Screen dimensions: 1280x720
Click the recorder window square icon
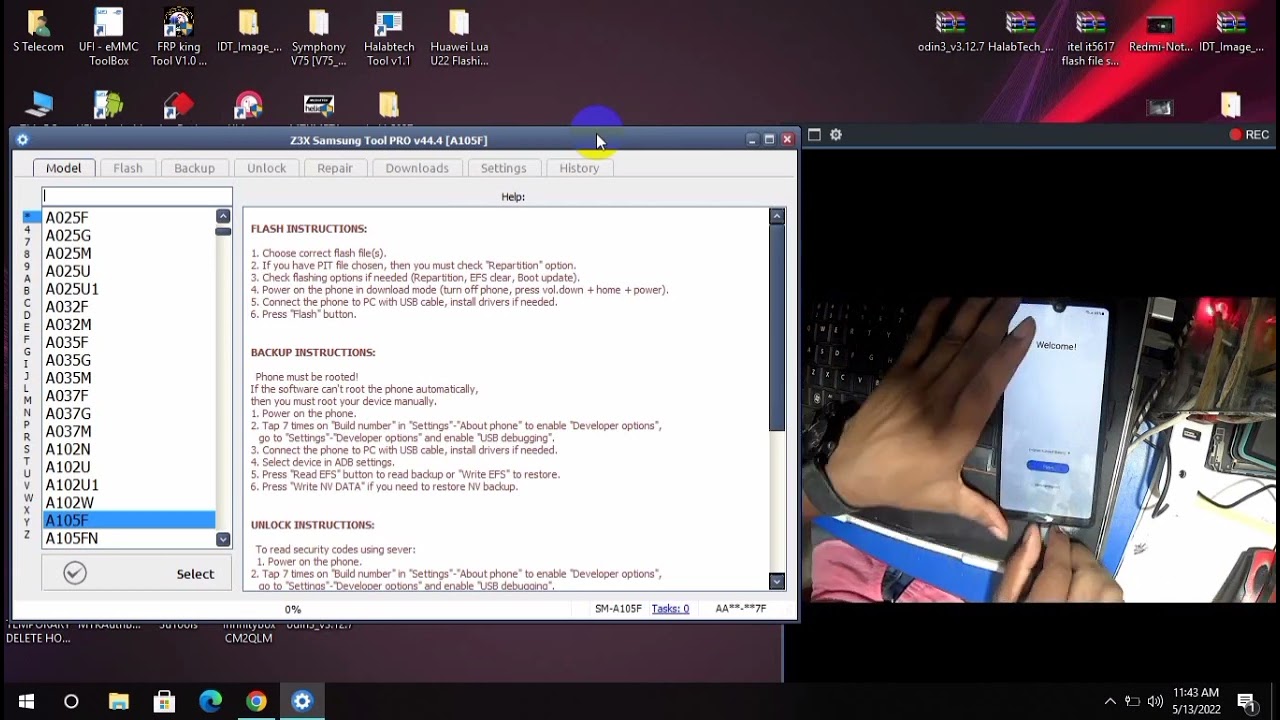(814, 135)
